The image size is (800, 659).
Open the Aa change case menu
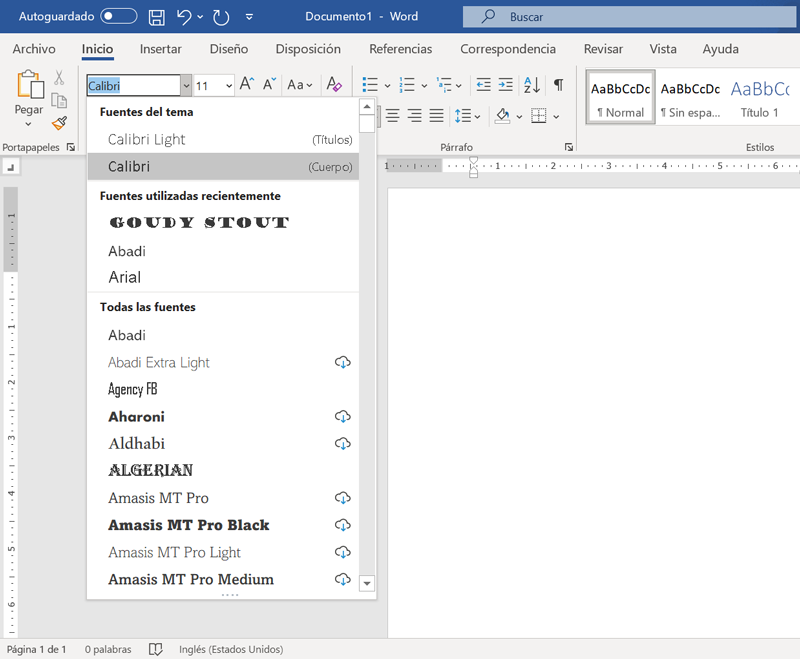tap(299, 85)
